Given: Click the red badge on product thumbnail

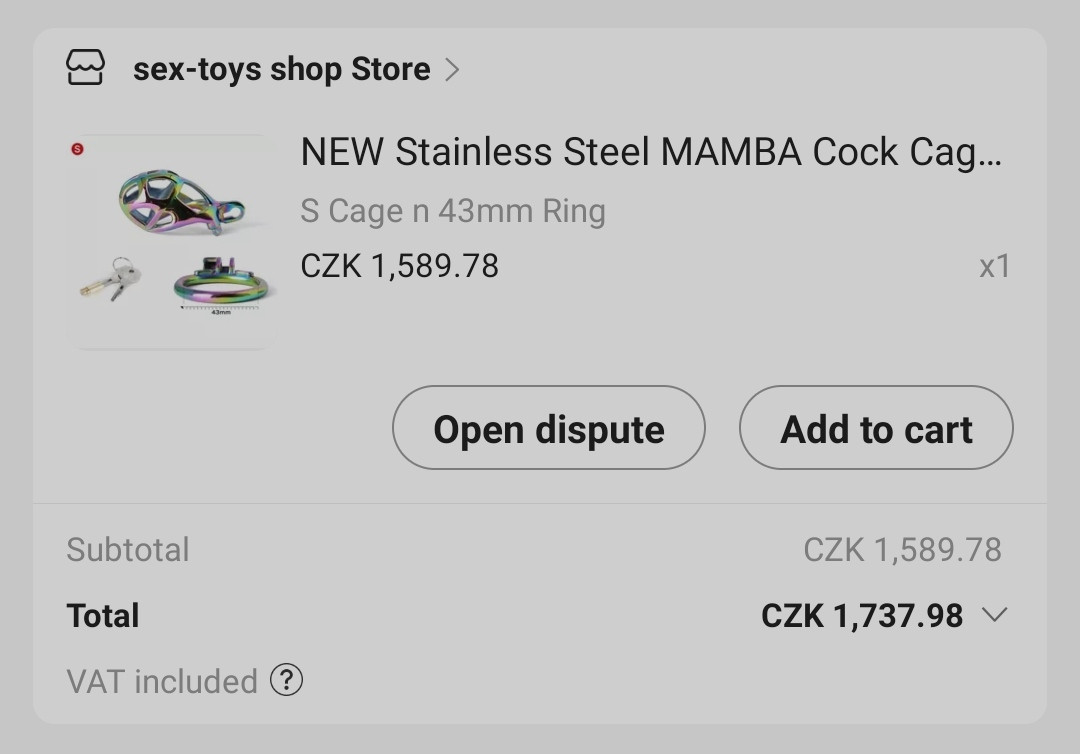Looking at the screenshot, I should [x=78, y=149].
